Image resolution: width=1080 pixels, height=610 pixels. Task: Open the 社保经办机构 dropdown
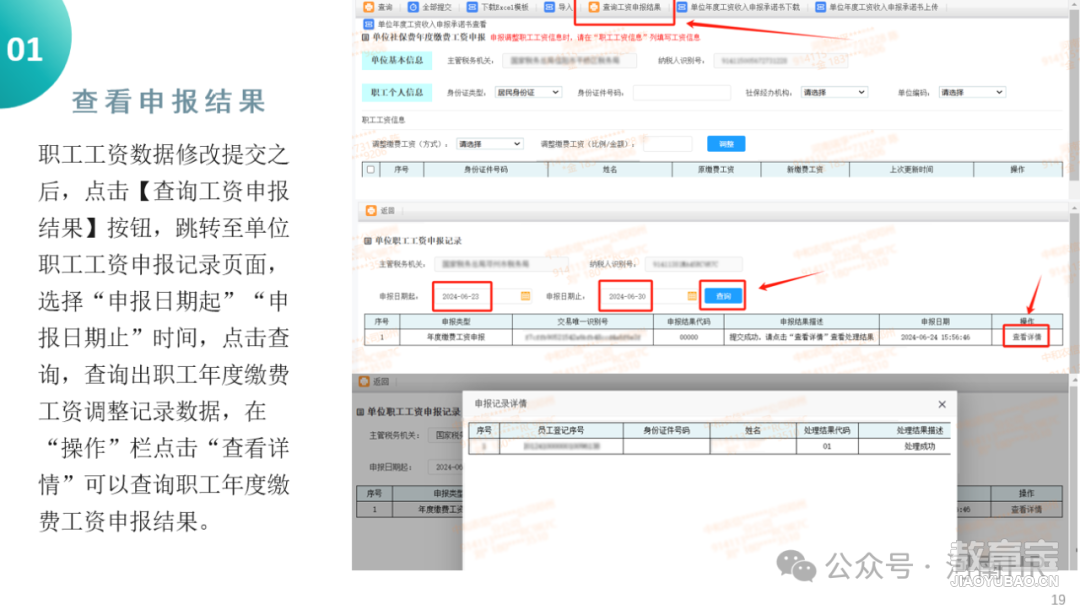click(x=833, y=92)
